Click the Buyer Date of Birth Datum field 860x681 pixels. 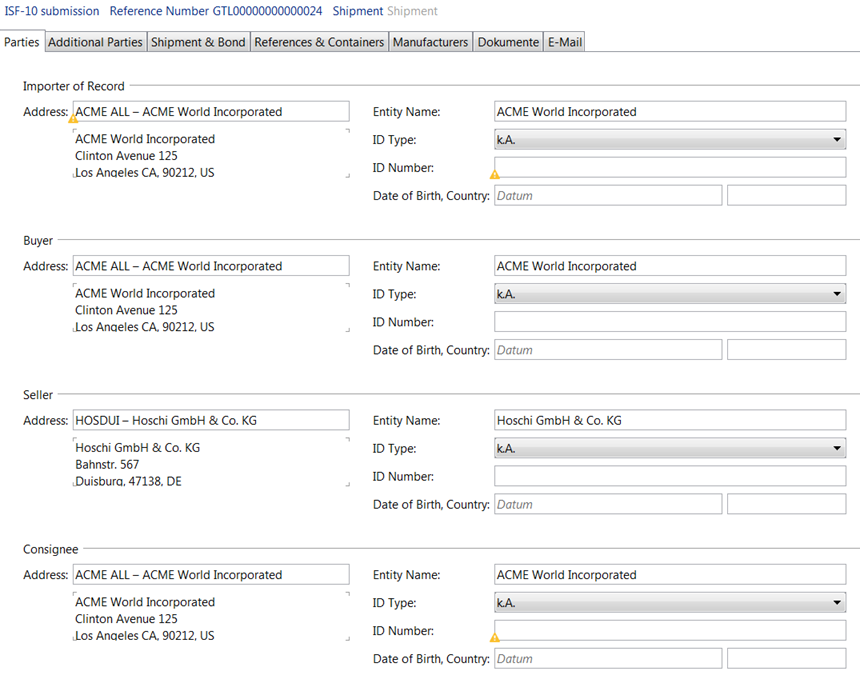(608, 349)
